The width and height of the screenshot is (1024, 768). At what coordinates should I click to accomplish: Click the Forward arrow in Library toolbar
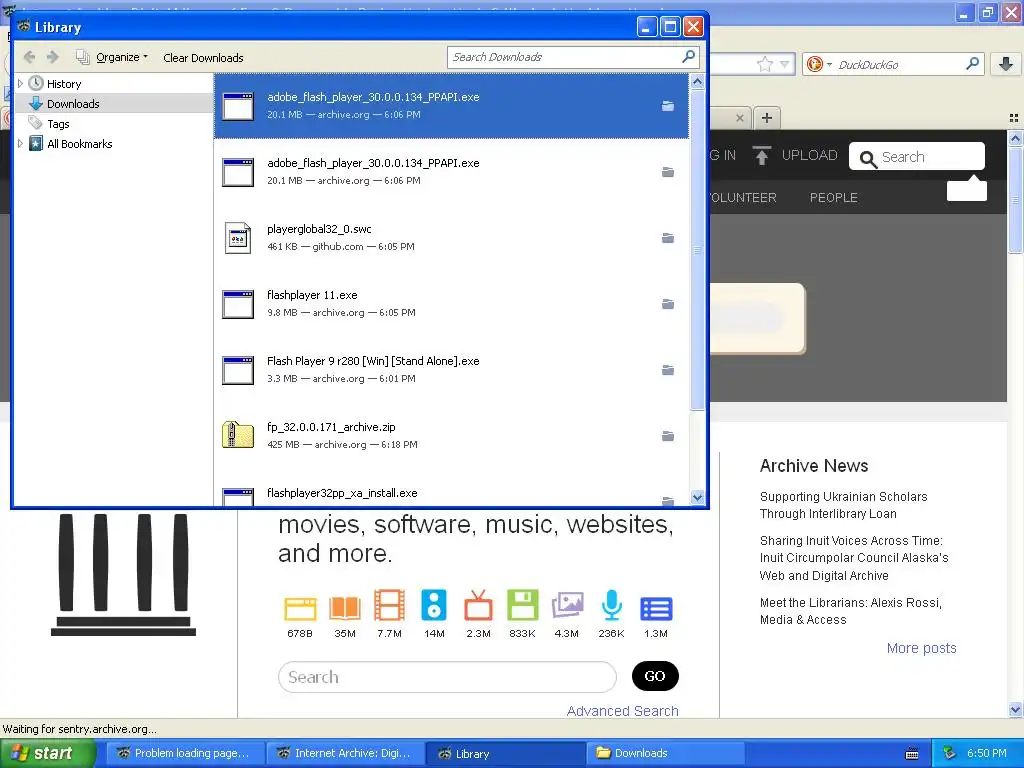click(53, 57)
